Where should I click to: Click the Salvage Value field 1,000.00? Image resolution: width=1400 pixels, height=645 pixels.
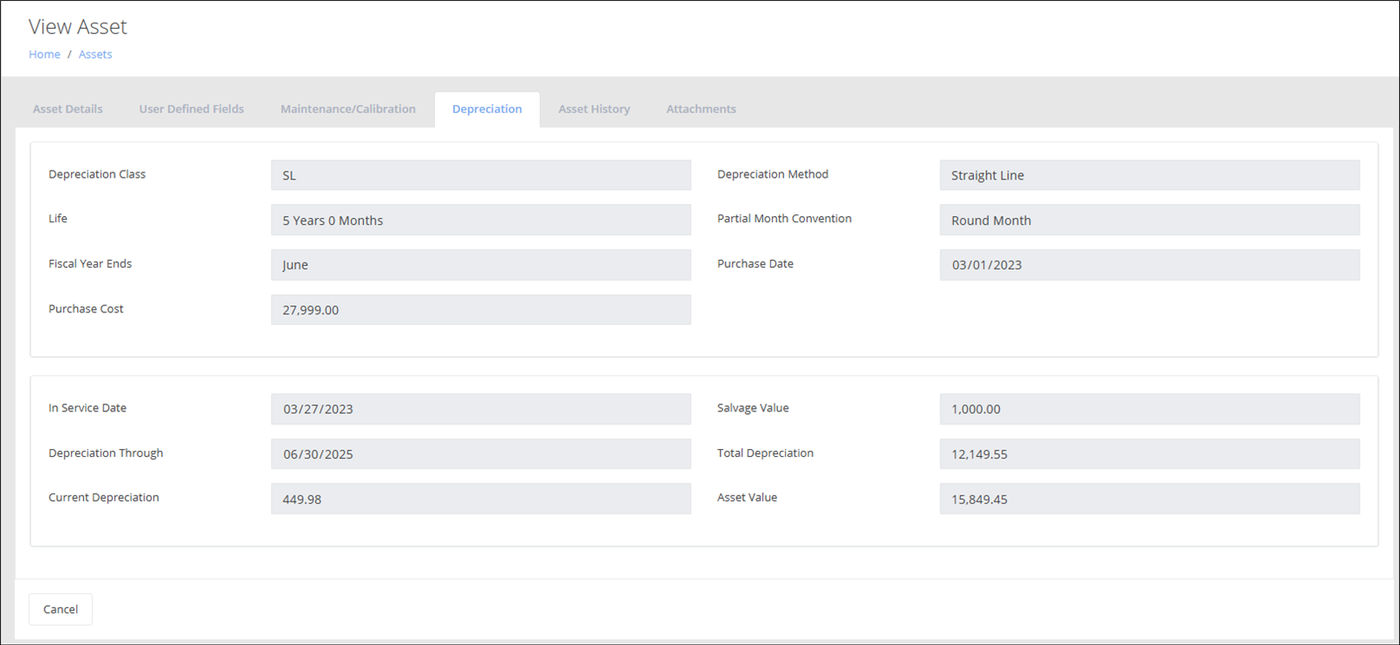(x=1150, y=409)
